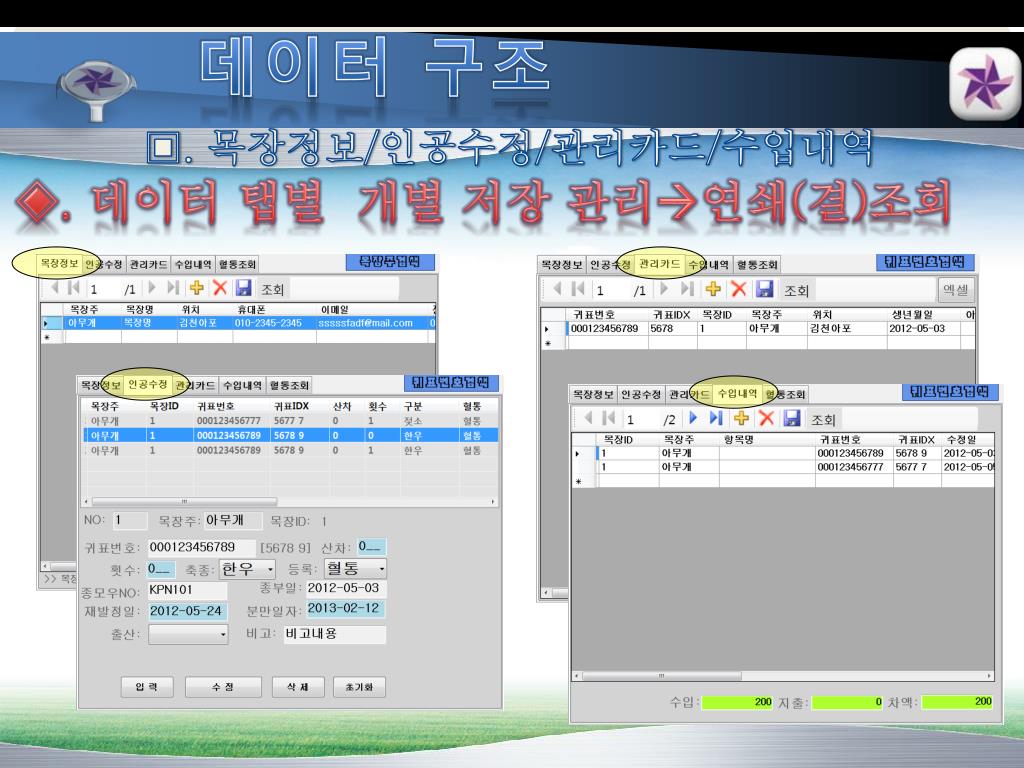Image resolution: width=1024 pixels, height=768 pixels.
Task: Click the plain right arrow in 목장정보 toolbar
Action: pos(152,287)
